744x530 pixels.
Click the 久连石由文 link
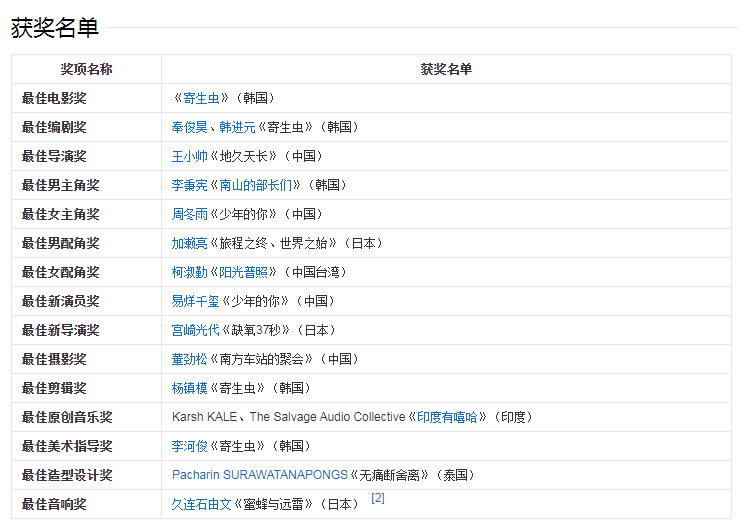click(201, 505)
